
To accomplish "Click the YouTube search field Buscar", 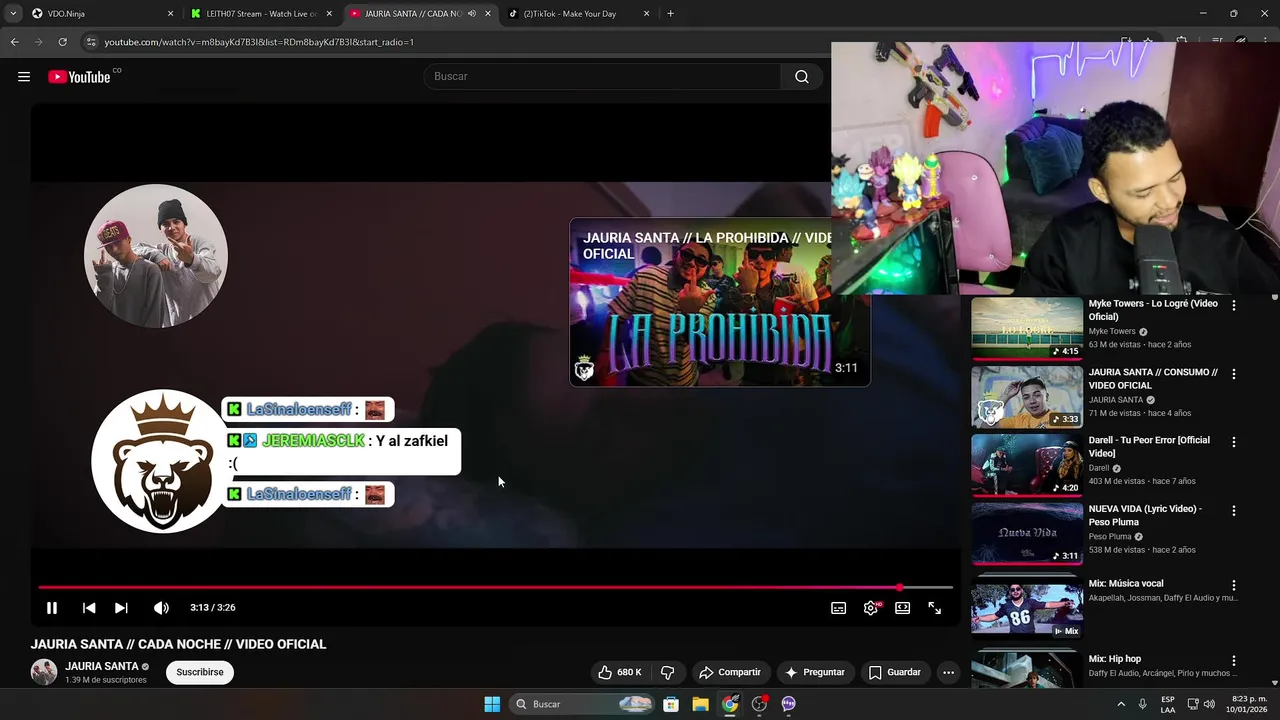I will pyautogui.click(x=602, y=77).
